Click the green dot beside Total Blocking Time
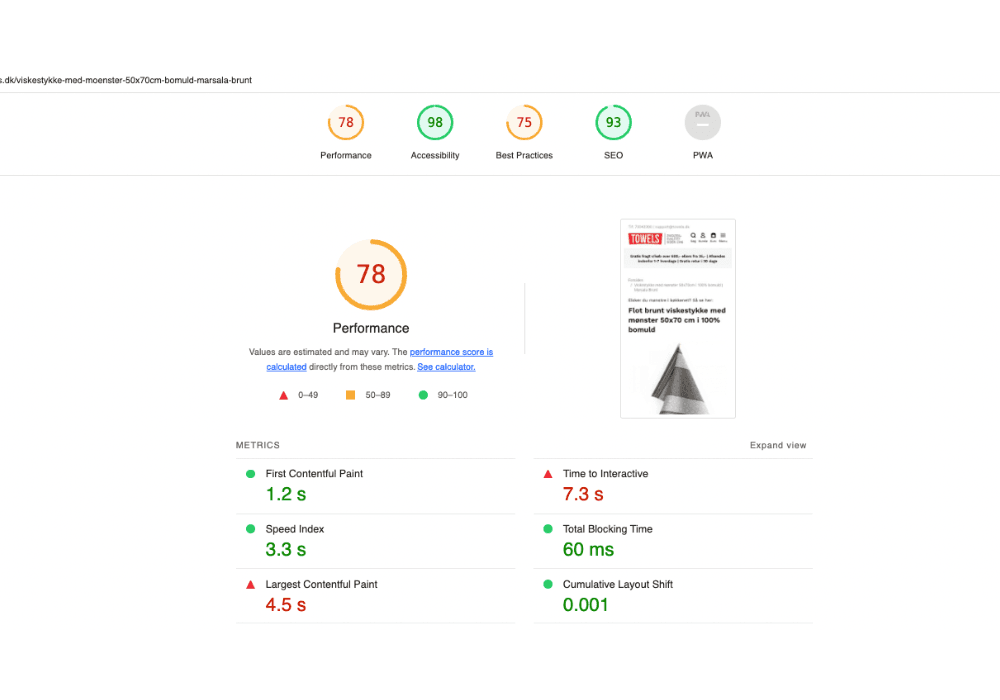The width and height of the screenshot is (1000, 700). click(x=548, y=528)
